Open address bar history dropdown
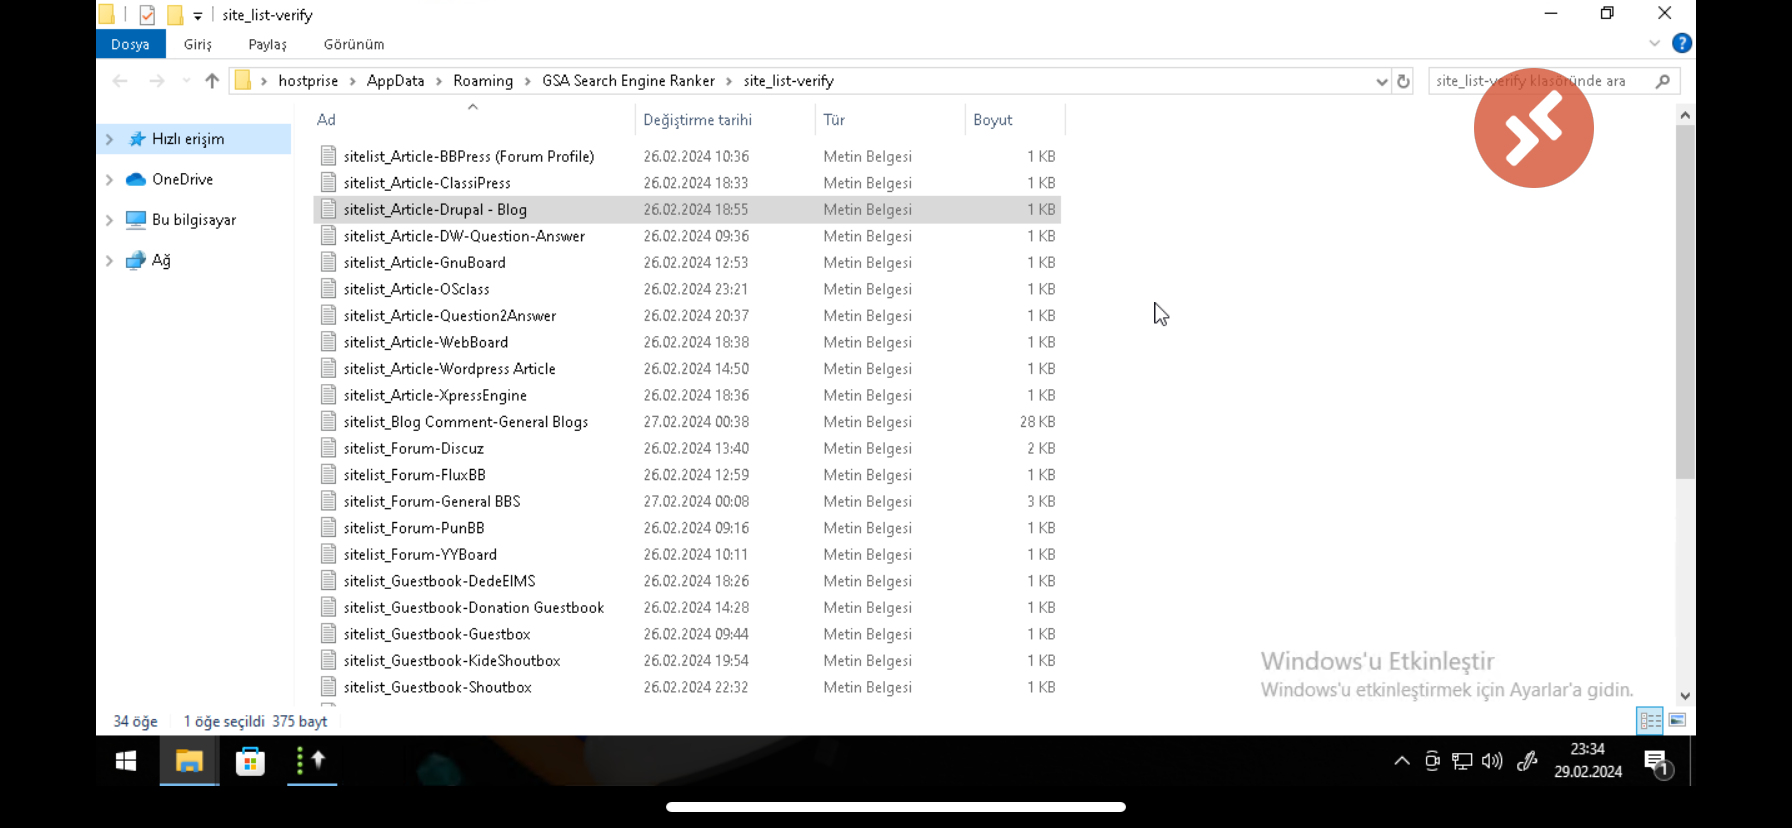The width and height of the screenshot is (1792, 828). pos(1382,81)
